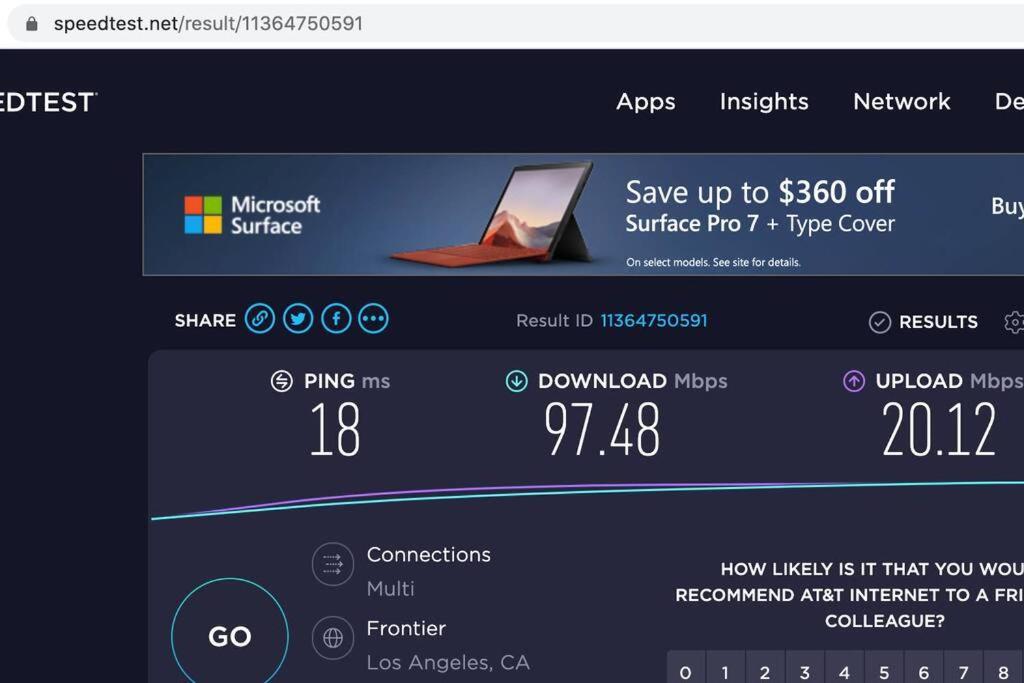Choose rating 3 on survey scale
This screenshot has width=1024, height=683.
[805, 672]
